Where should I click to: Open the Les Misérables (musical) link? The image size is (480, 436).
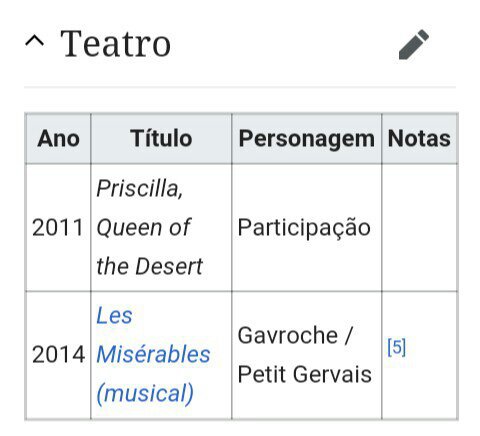153,355
